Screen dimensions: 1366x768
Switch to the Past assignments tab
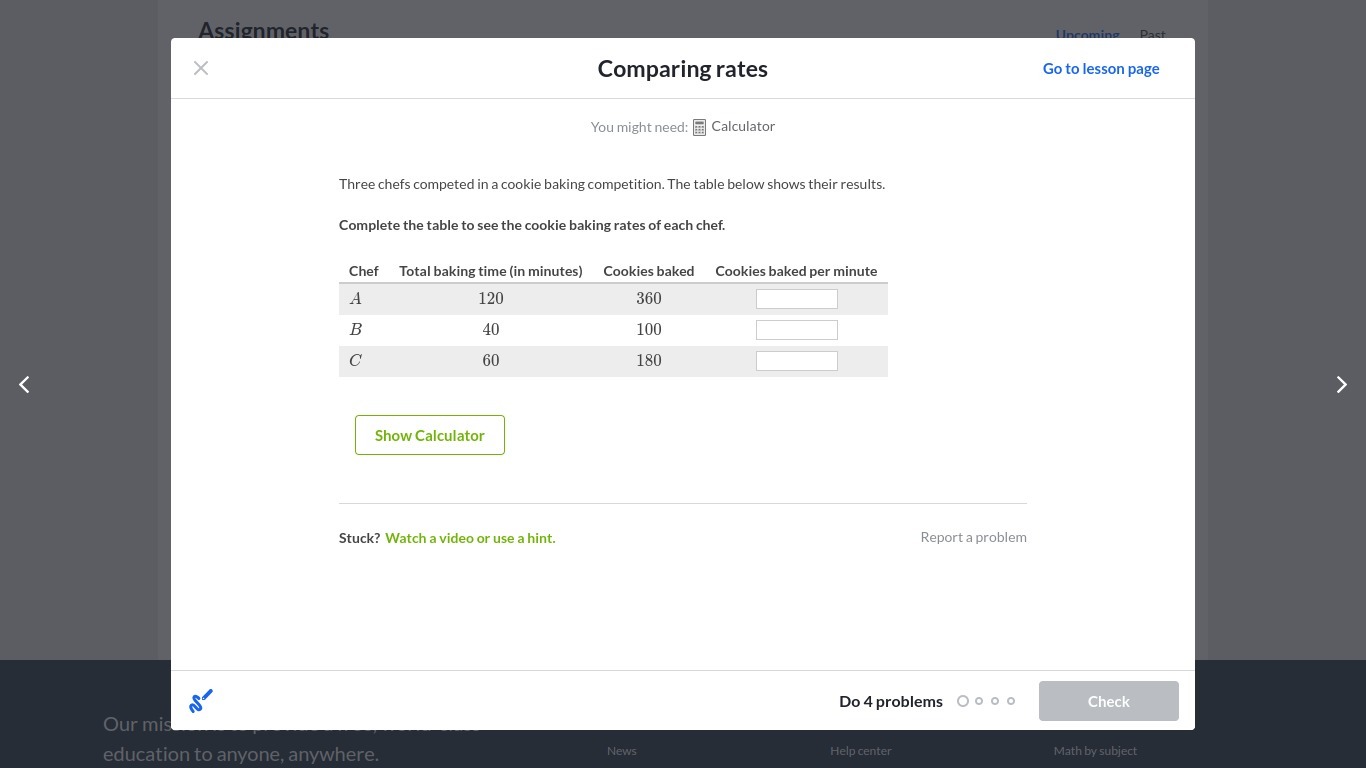(x=1152, y=33)
